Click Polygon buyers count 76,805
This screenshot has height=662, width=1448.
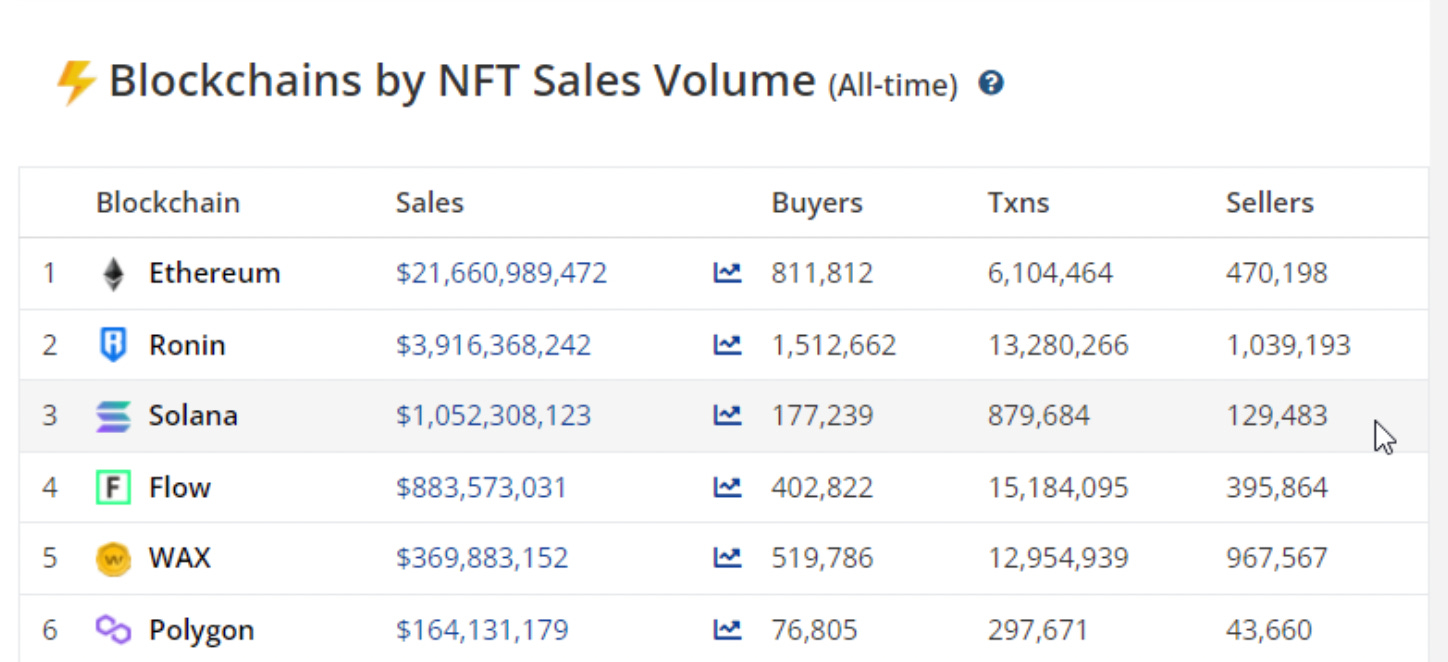point(814,630)
